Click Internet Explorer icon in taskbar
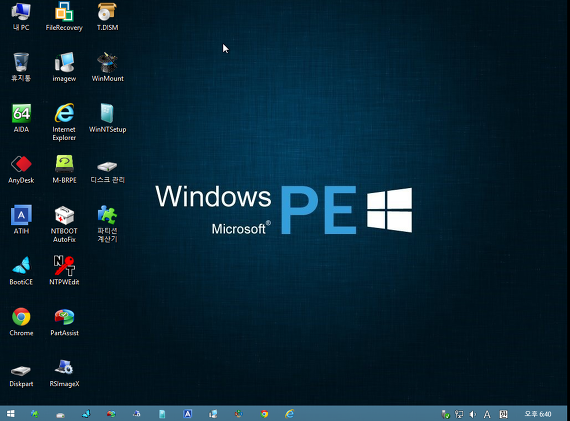The image size is (570, 421). tap(290, 414)
